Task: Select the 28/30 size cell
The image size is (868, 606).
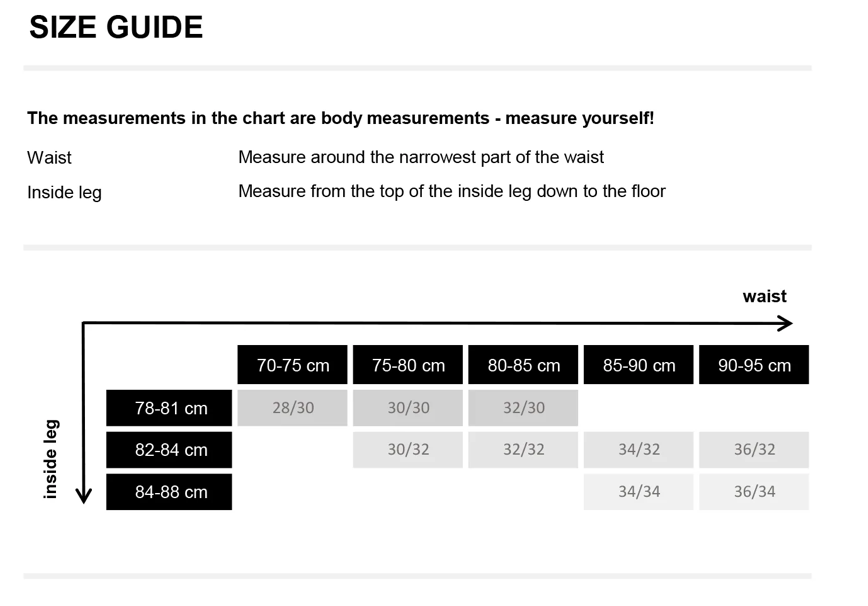Action: tap(292, 408)
